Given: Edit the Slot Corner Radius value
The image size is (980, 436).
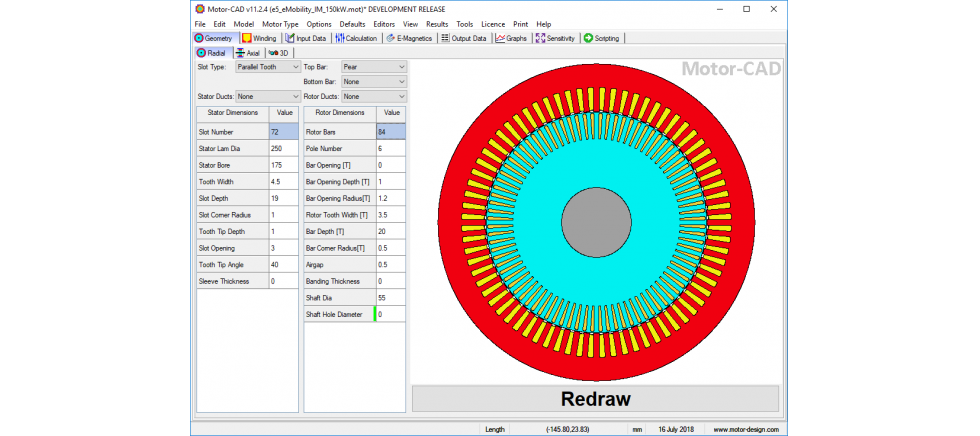Looking at the screenshot, I should (x=283, y=215).
